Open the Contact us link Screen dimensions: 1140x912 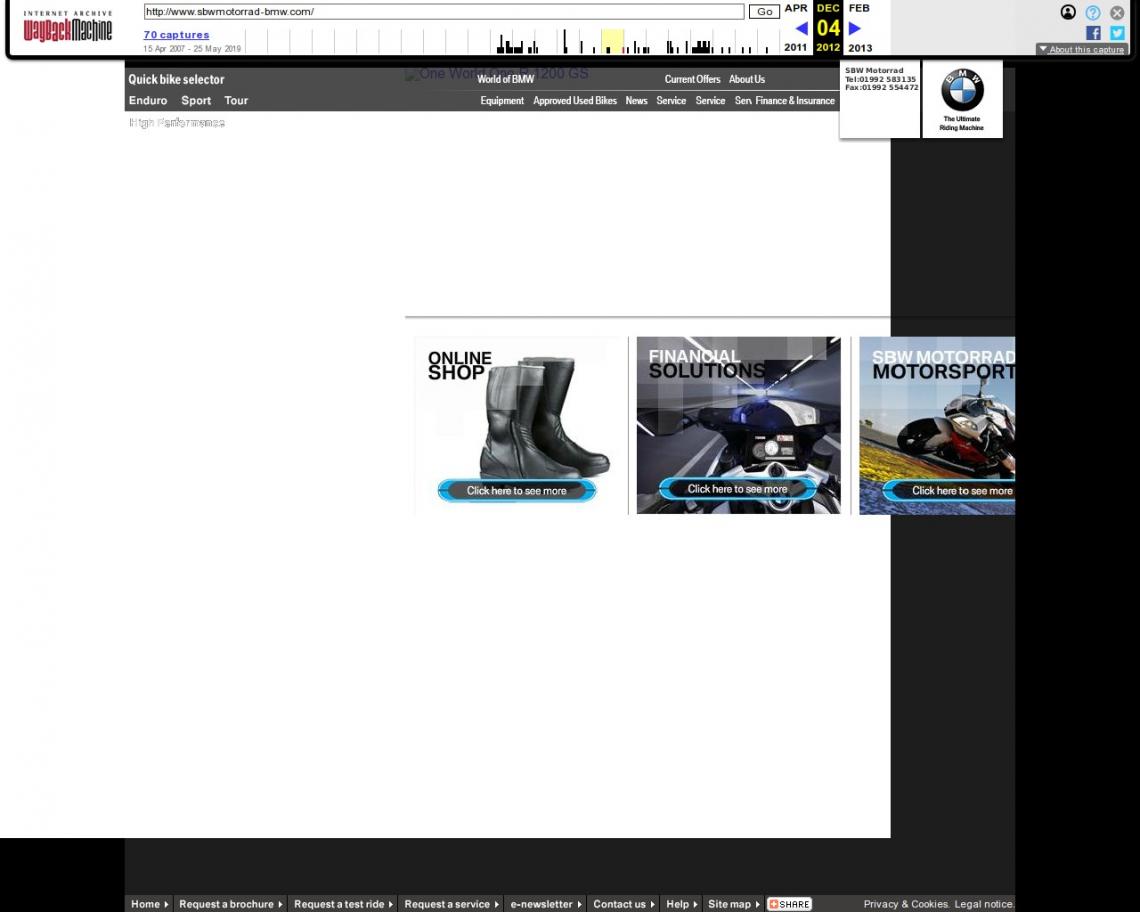[624, 904]
